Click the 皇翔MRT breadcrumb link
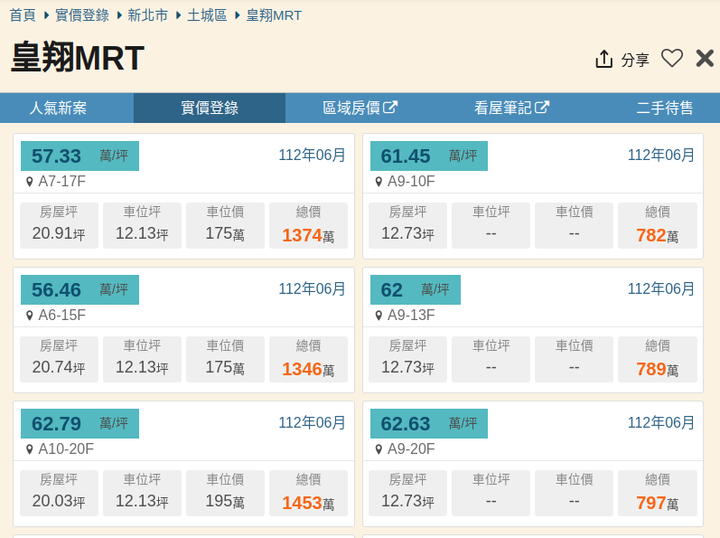 [x=274, y=15]
